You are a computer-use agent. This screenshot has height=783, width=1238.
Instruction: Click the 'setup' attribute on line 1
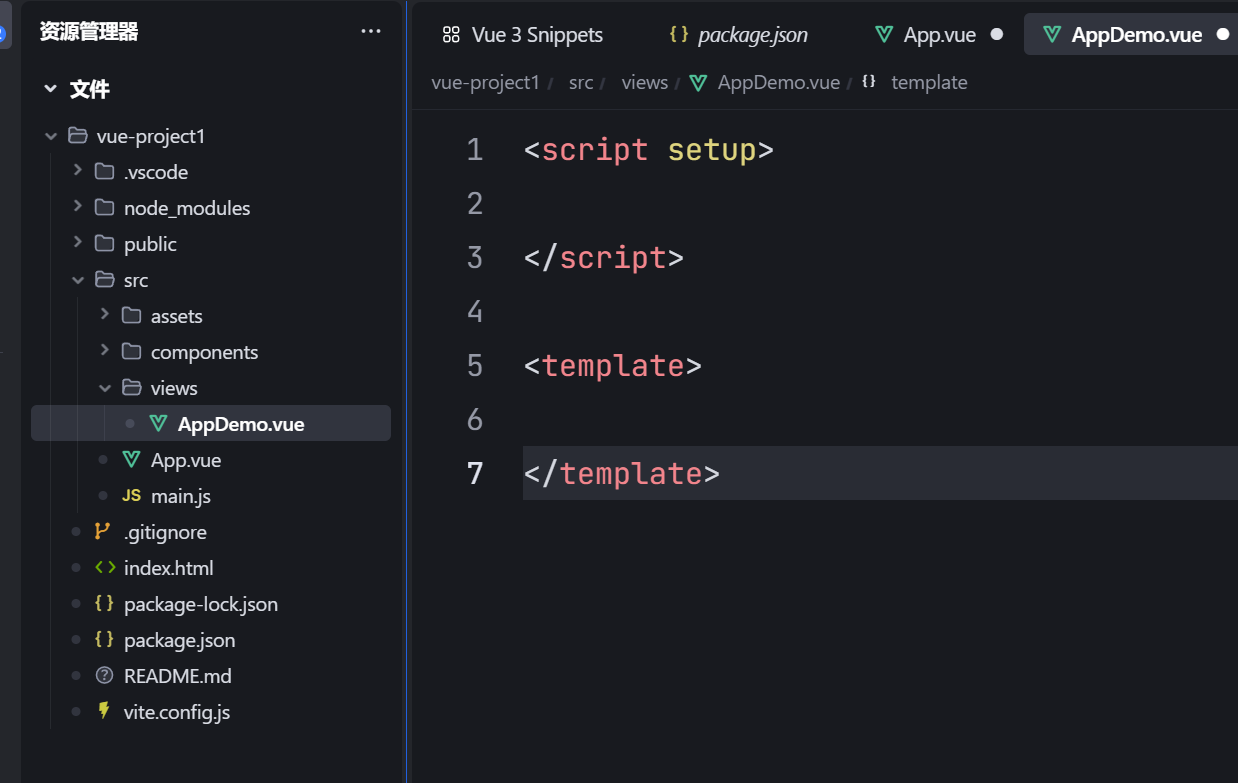pos(712,151)
